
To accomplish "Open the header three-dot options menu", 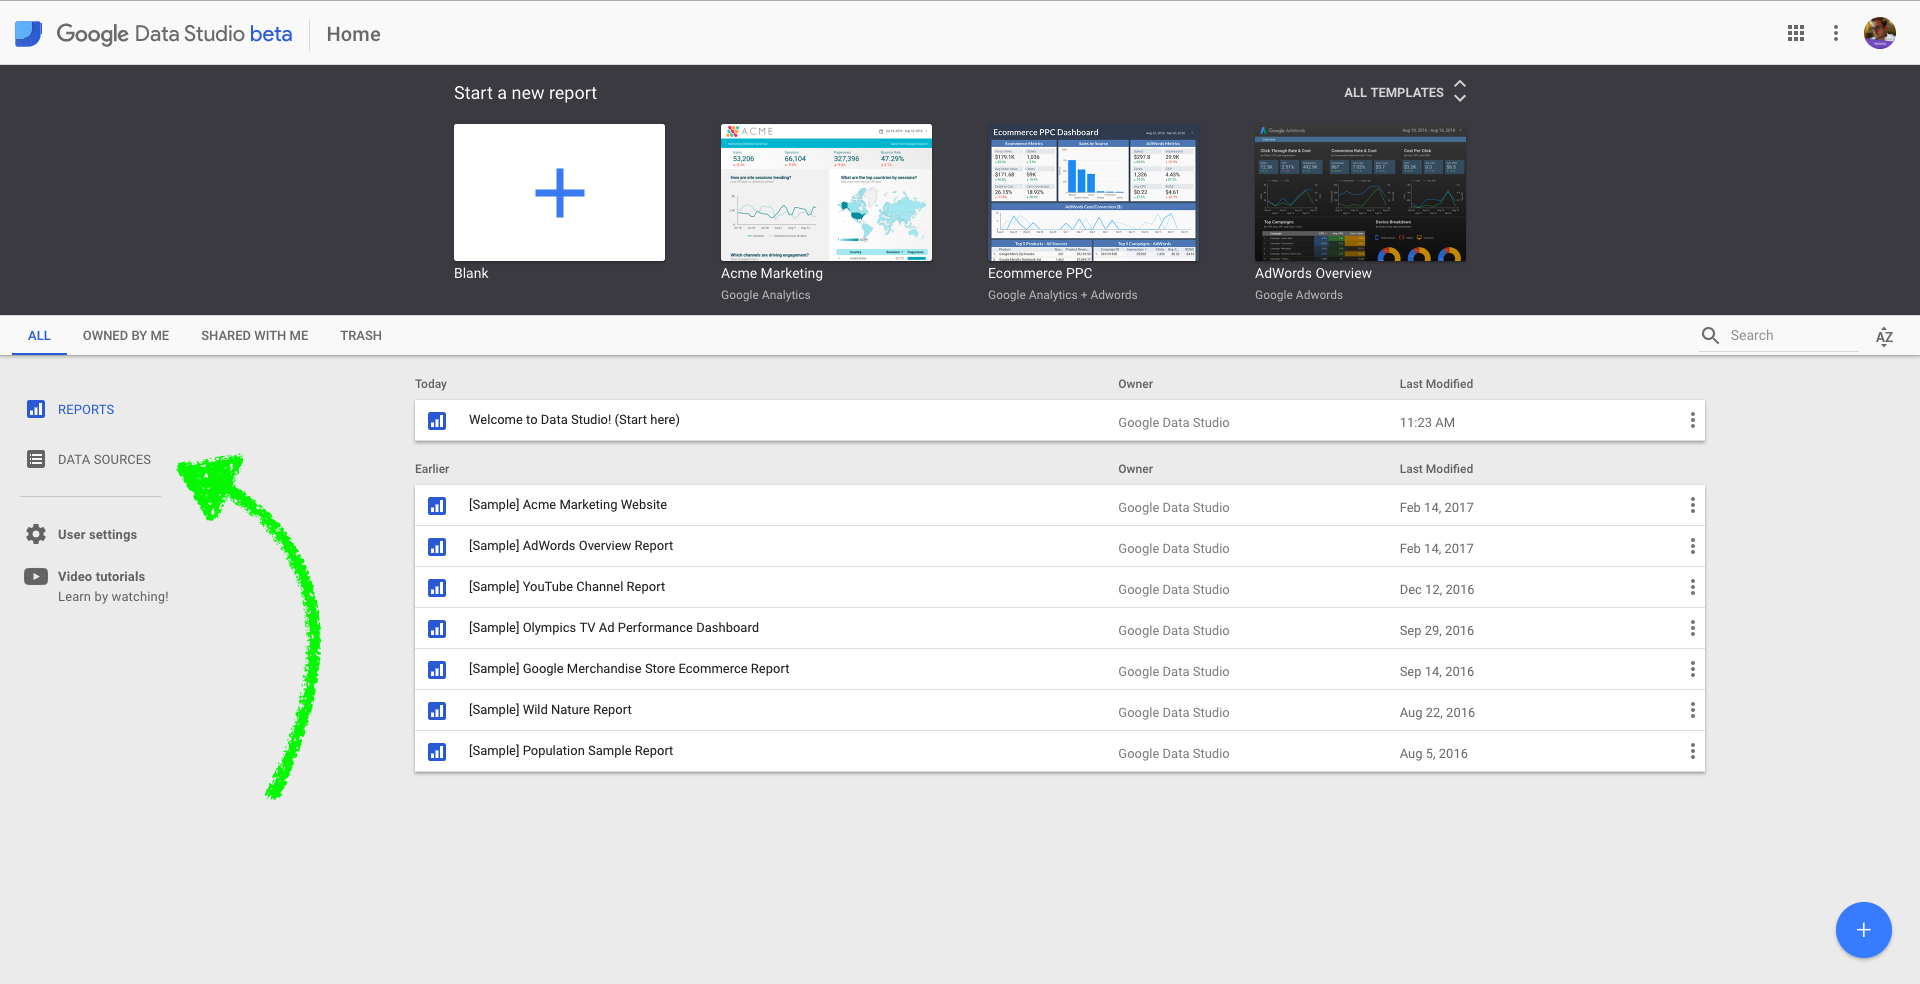I will (x=1836, y=33).
